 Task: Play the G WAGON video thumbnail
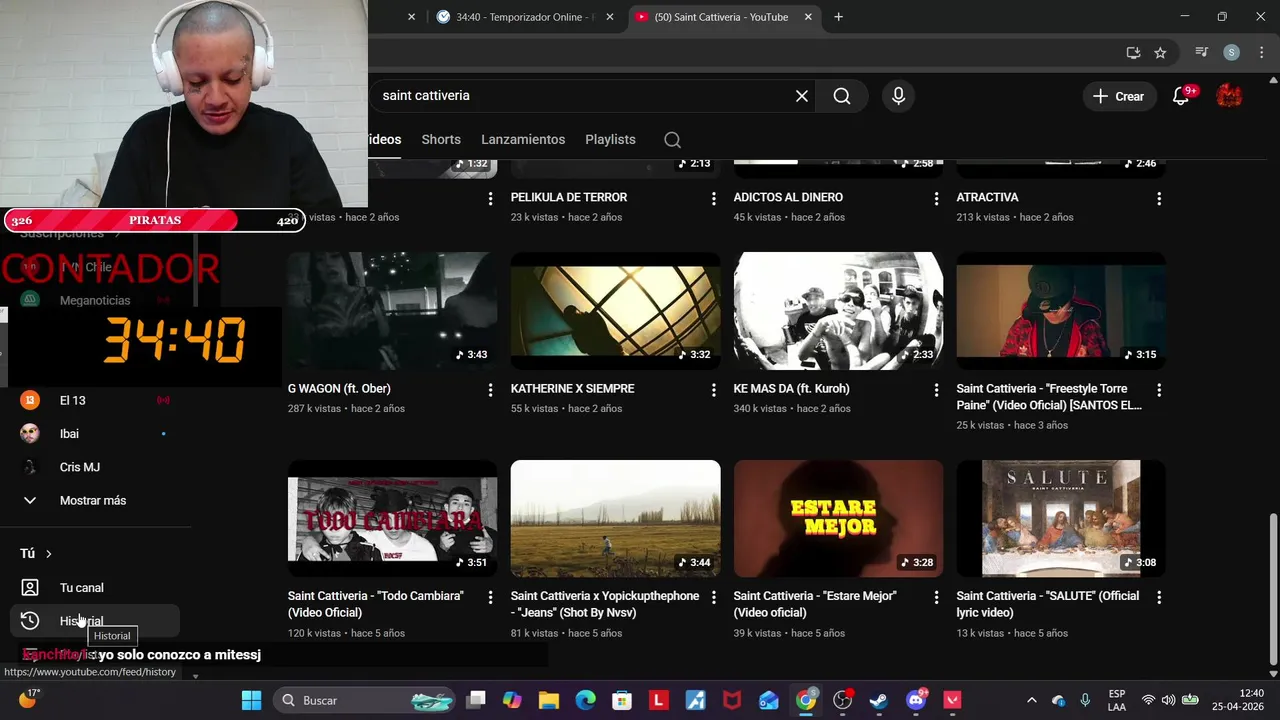click(x=392, y=311)
